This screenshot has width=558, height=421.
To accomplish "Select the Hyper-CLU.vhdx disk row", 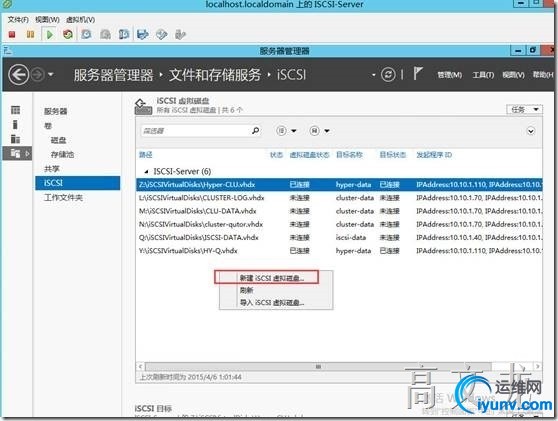I will tap(339, 185).
